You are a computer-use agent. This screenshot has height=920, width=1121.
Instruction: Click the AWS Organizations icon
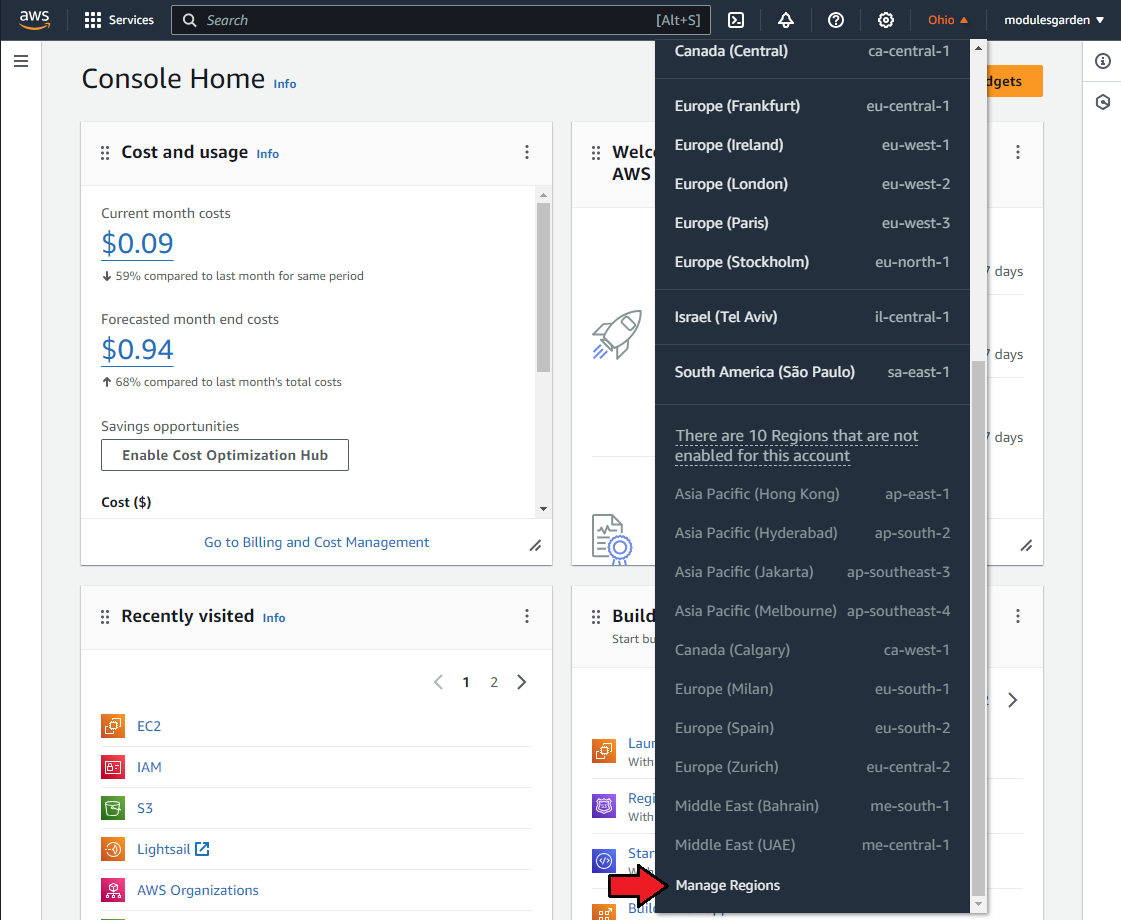(113, 890)
